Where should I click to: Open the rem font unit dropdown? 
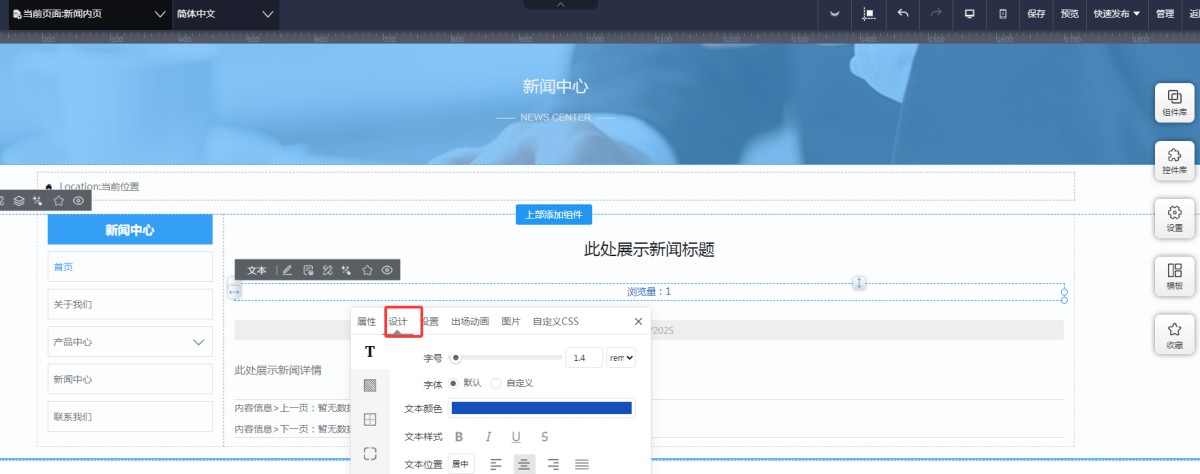[622, 358]
